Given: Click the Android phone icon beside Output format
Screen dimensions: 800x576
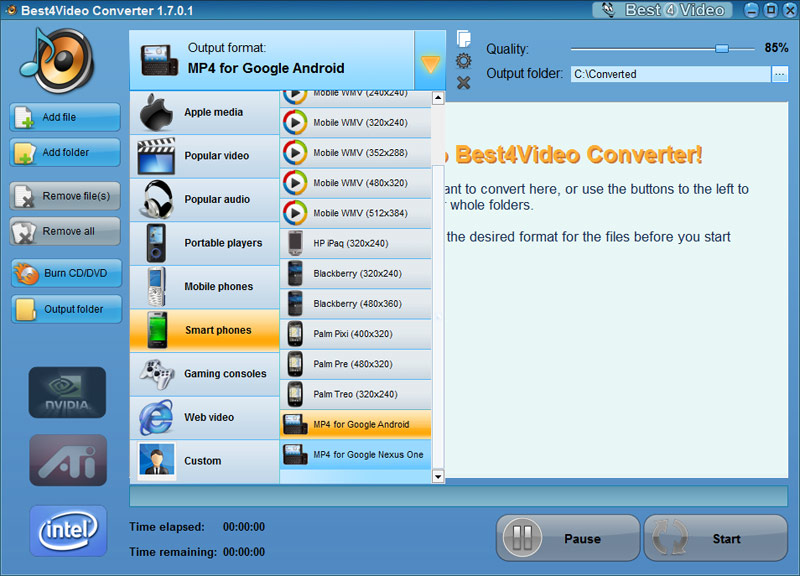Looking at the screenshot, I should [x=159, y=60].
